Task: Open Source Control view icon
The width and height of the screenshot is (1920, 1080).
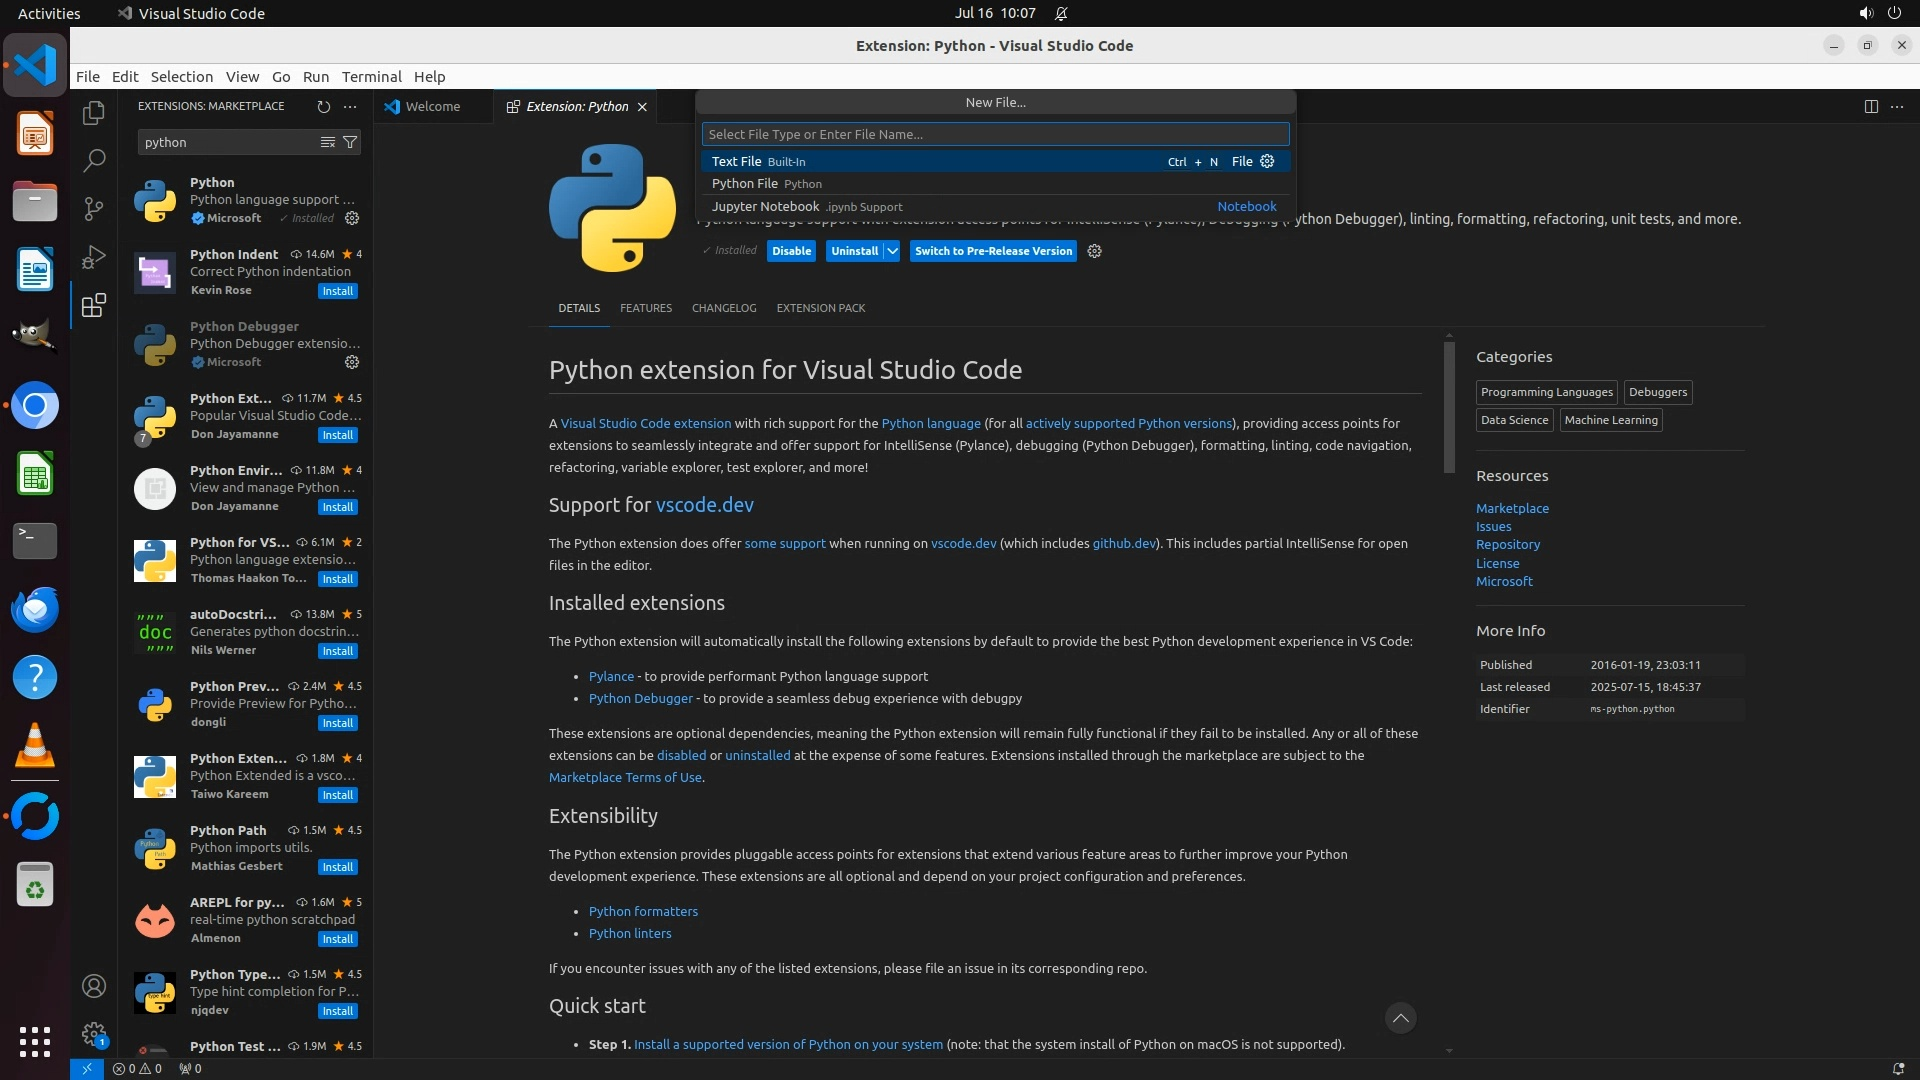Action: (94, 208)
